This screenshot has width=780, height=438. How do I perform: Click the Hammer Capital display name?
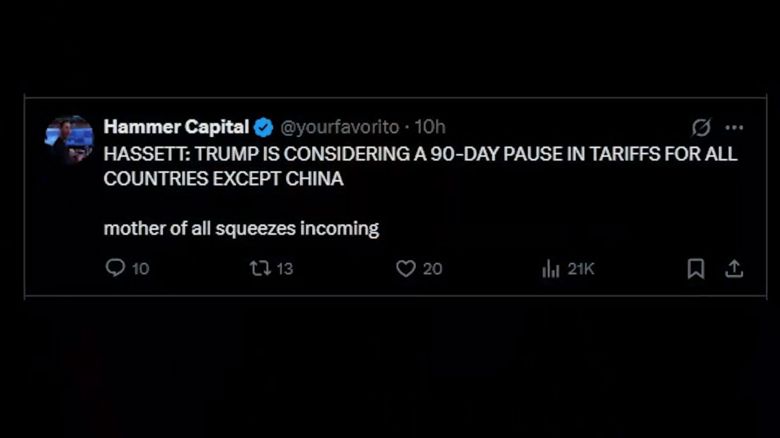[x=176, y=127]
